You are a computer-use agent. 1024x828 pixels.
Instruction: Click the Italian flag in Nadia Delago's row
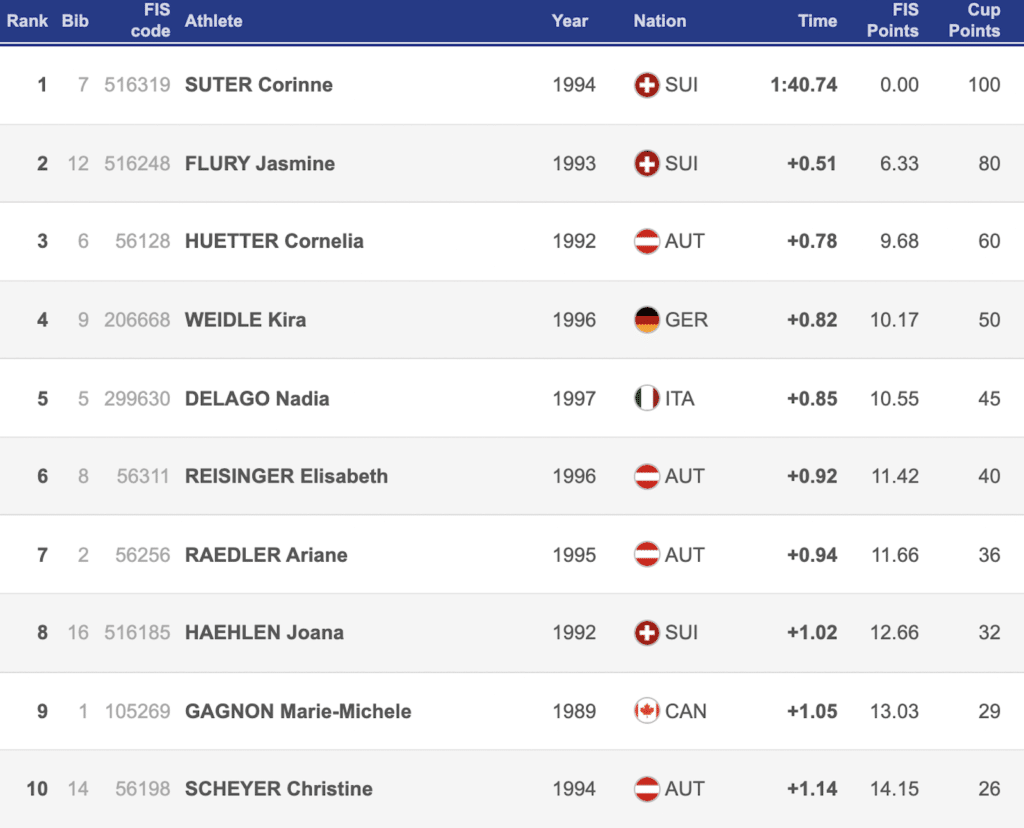[x=646, y=398]
